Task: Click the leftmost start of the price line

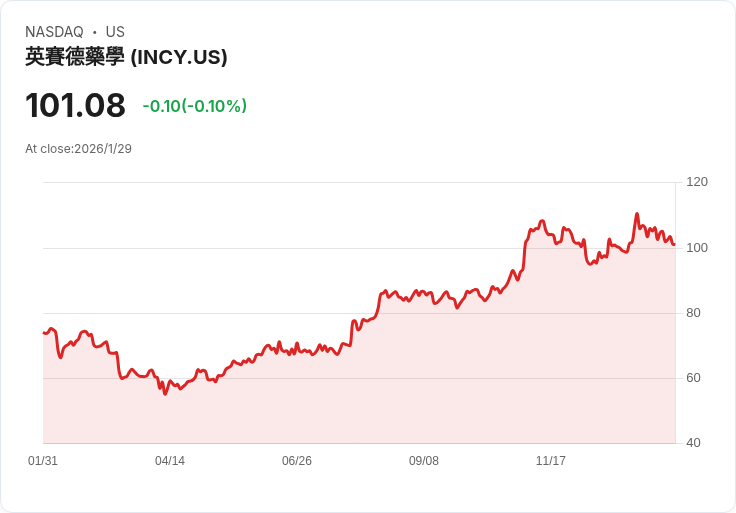Action: tap(44, 332)
